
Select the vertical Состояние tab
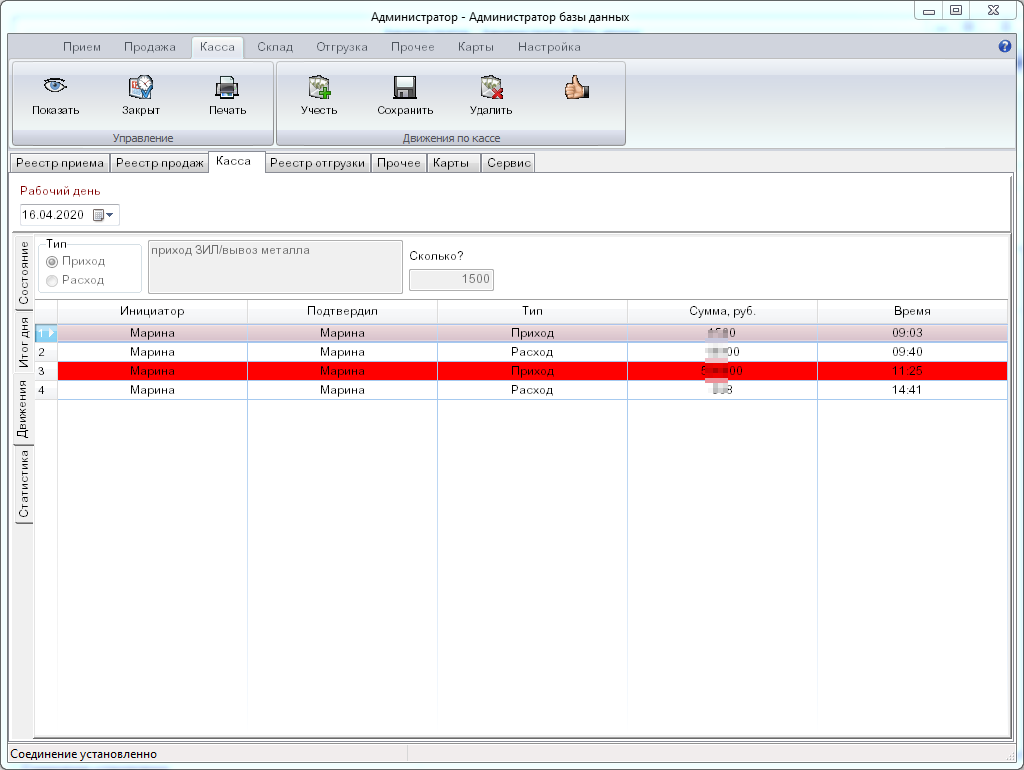tap(24, 272)
